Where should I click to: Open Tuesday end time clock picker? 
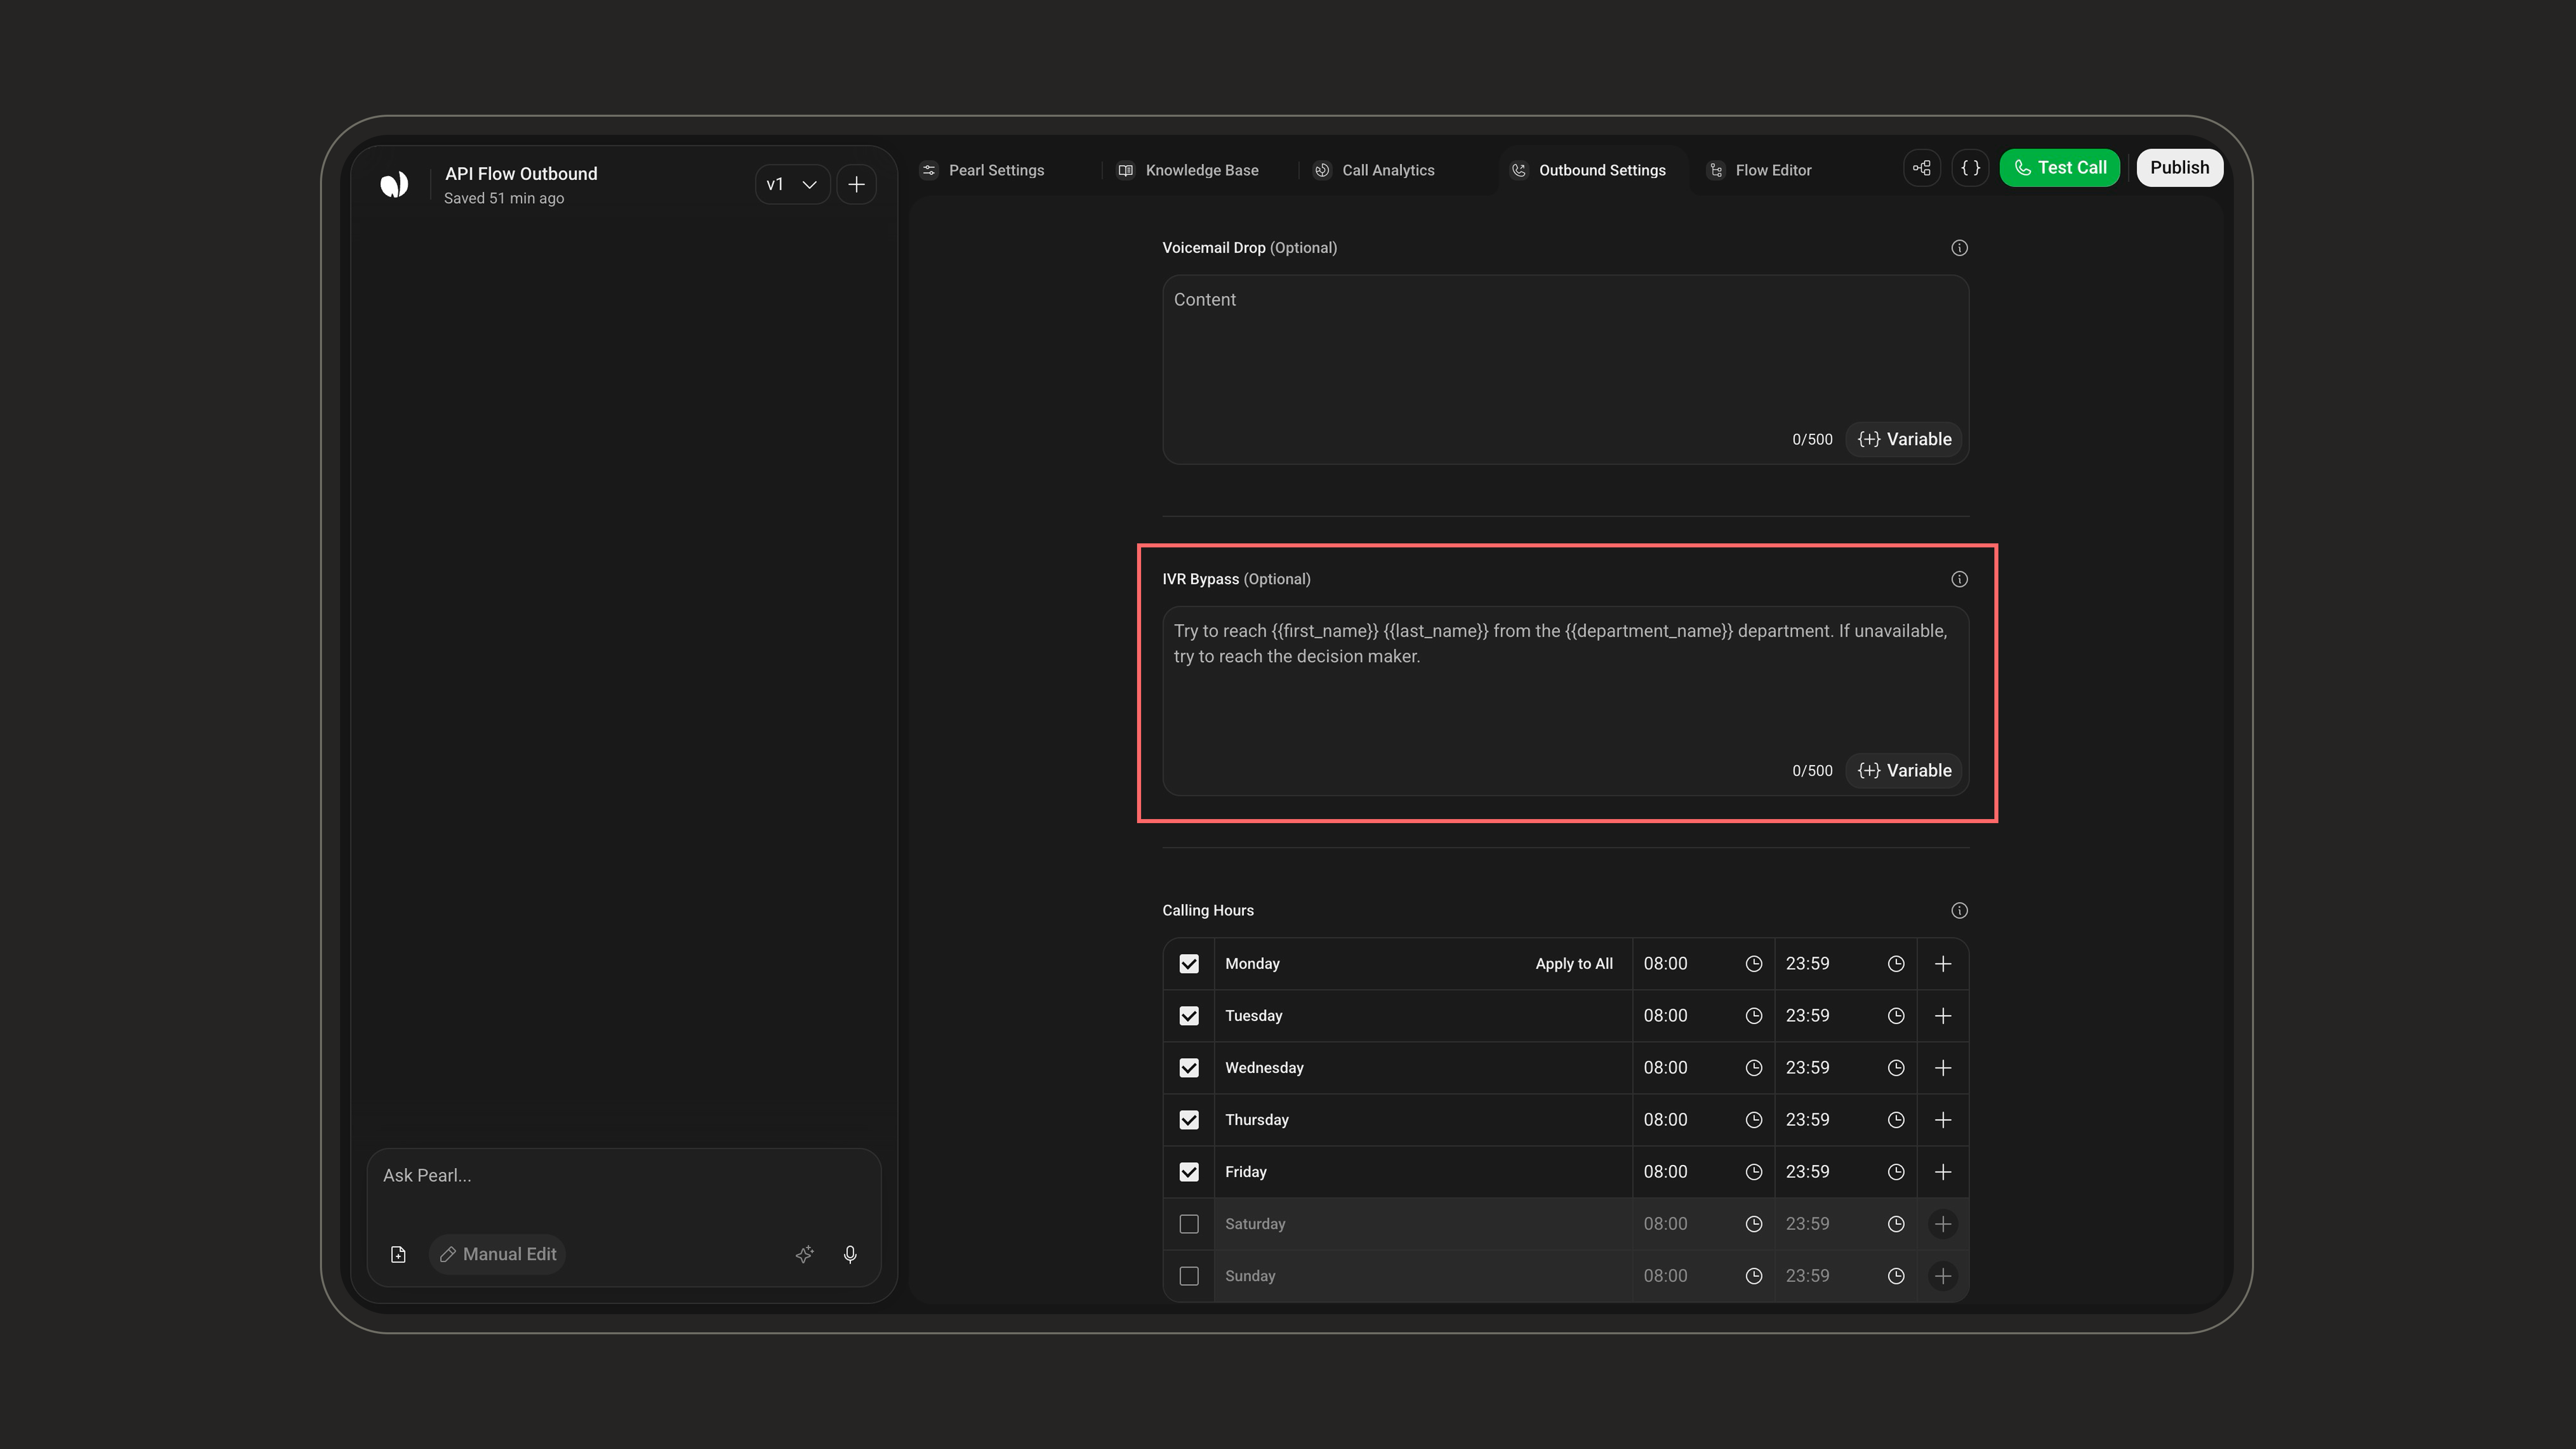click(1895, 1016)
